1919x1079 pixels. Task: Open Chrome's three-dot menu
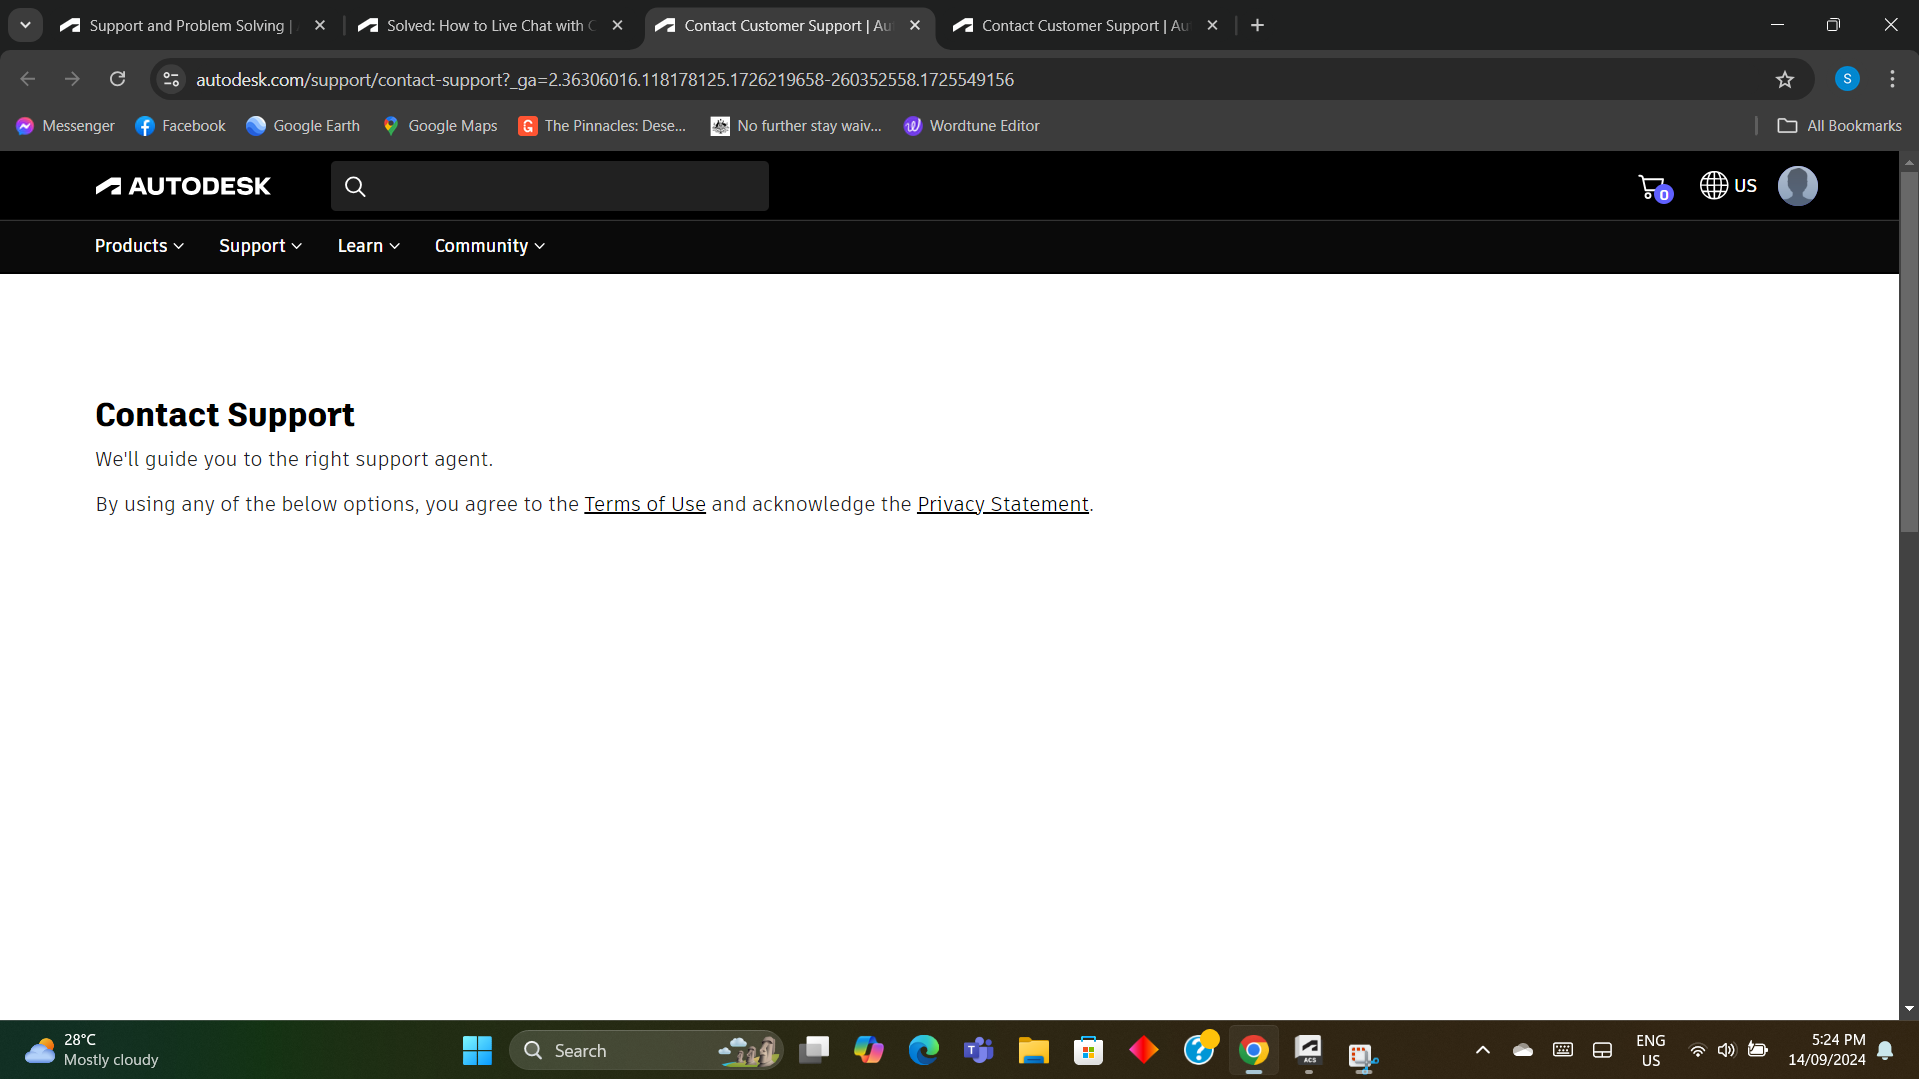tap(1892, 79)
